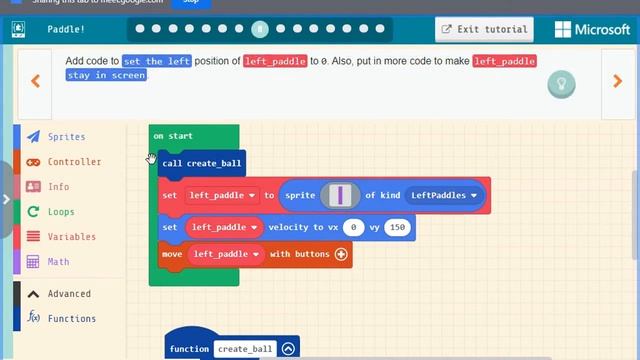Jump to first tutorial step dot
The width and height of the screenshot is (640, 360).
pos(140,29)
